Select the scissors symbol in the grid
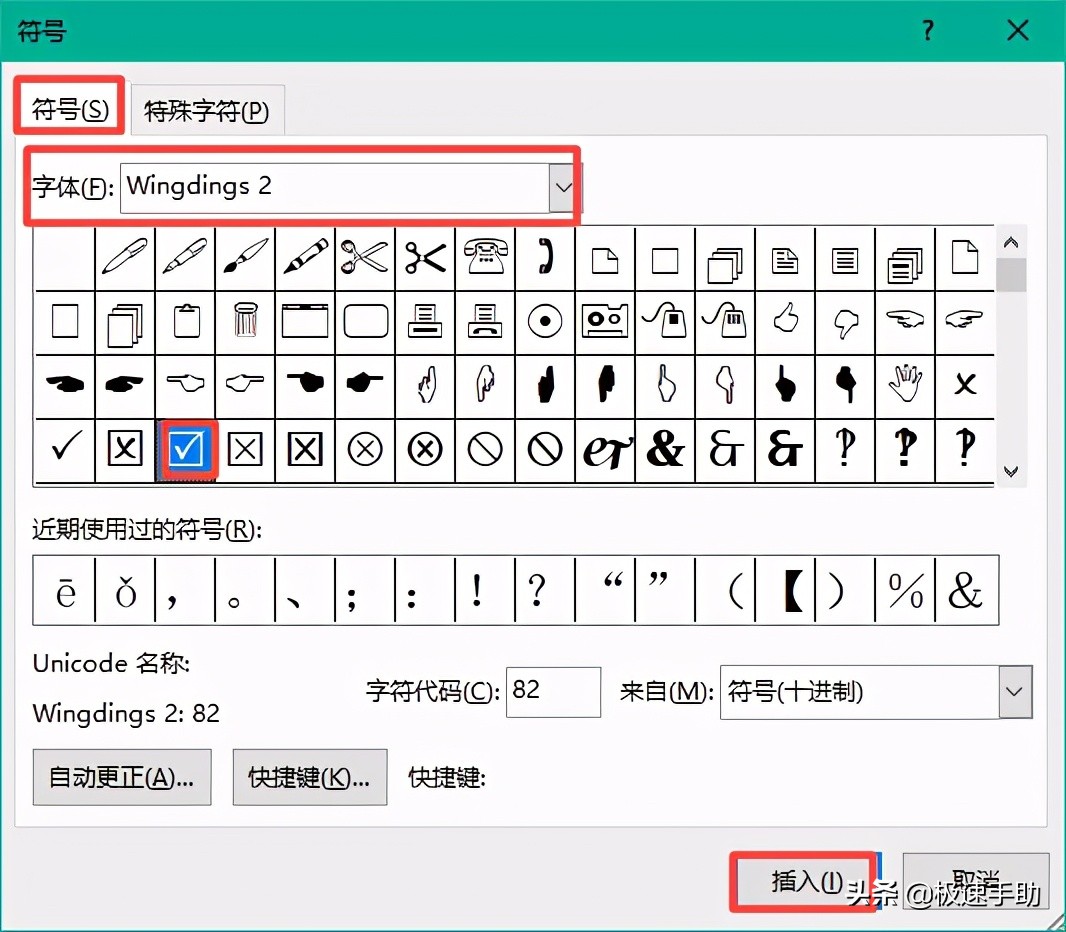1066x932 pixels. (365, 258)
